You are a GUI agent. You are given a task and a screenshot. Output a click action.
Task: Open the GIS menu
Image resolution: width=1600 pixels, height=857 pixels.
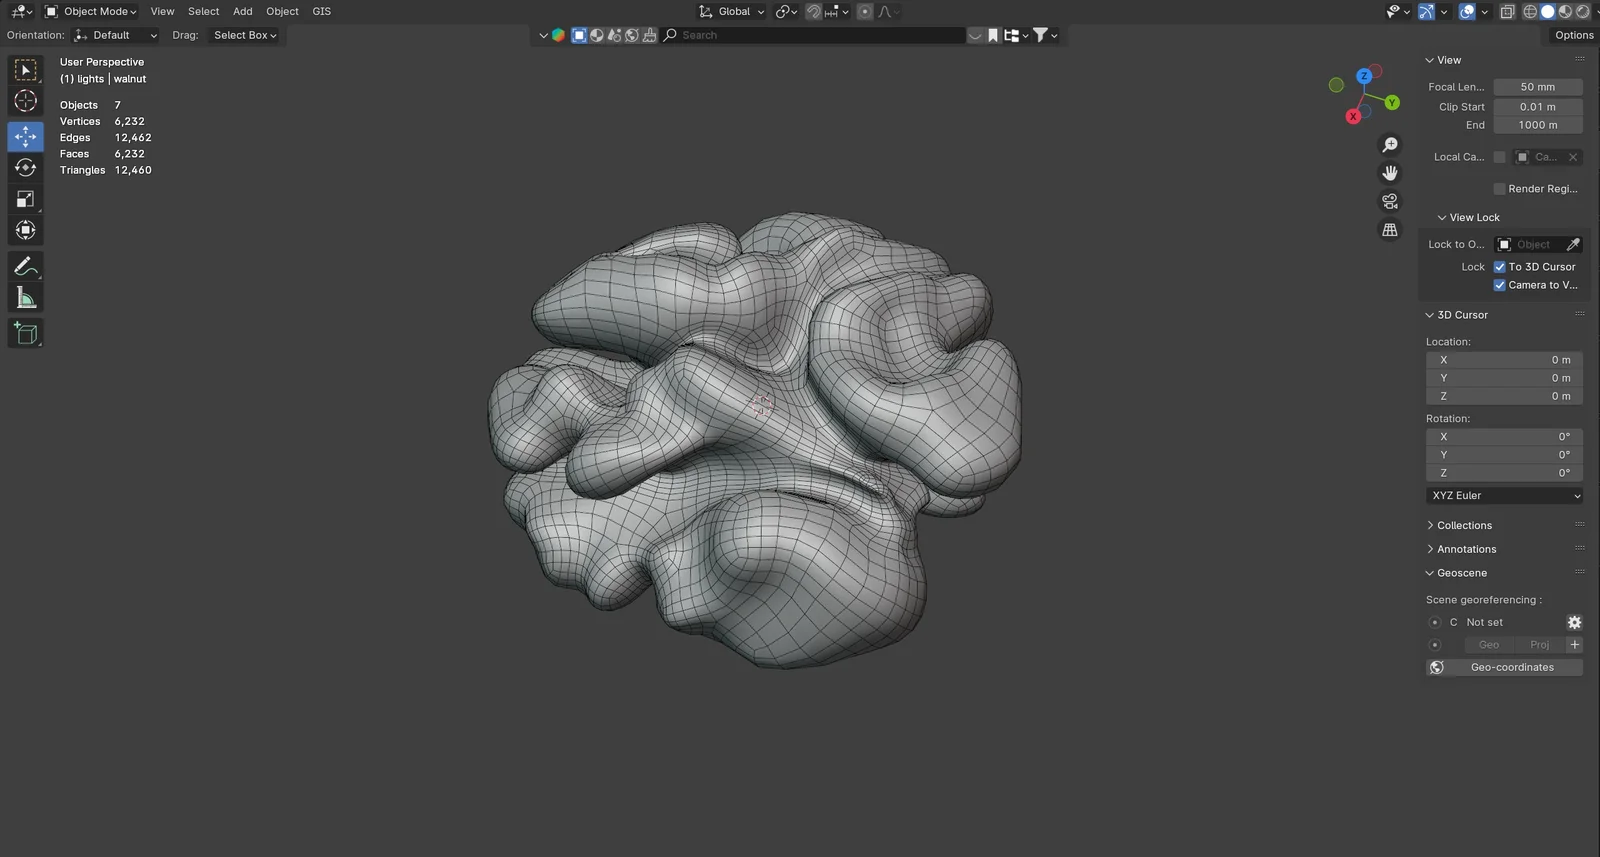[x=321, y=12]
